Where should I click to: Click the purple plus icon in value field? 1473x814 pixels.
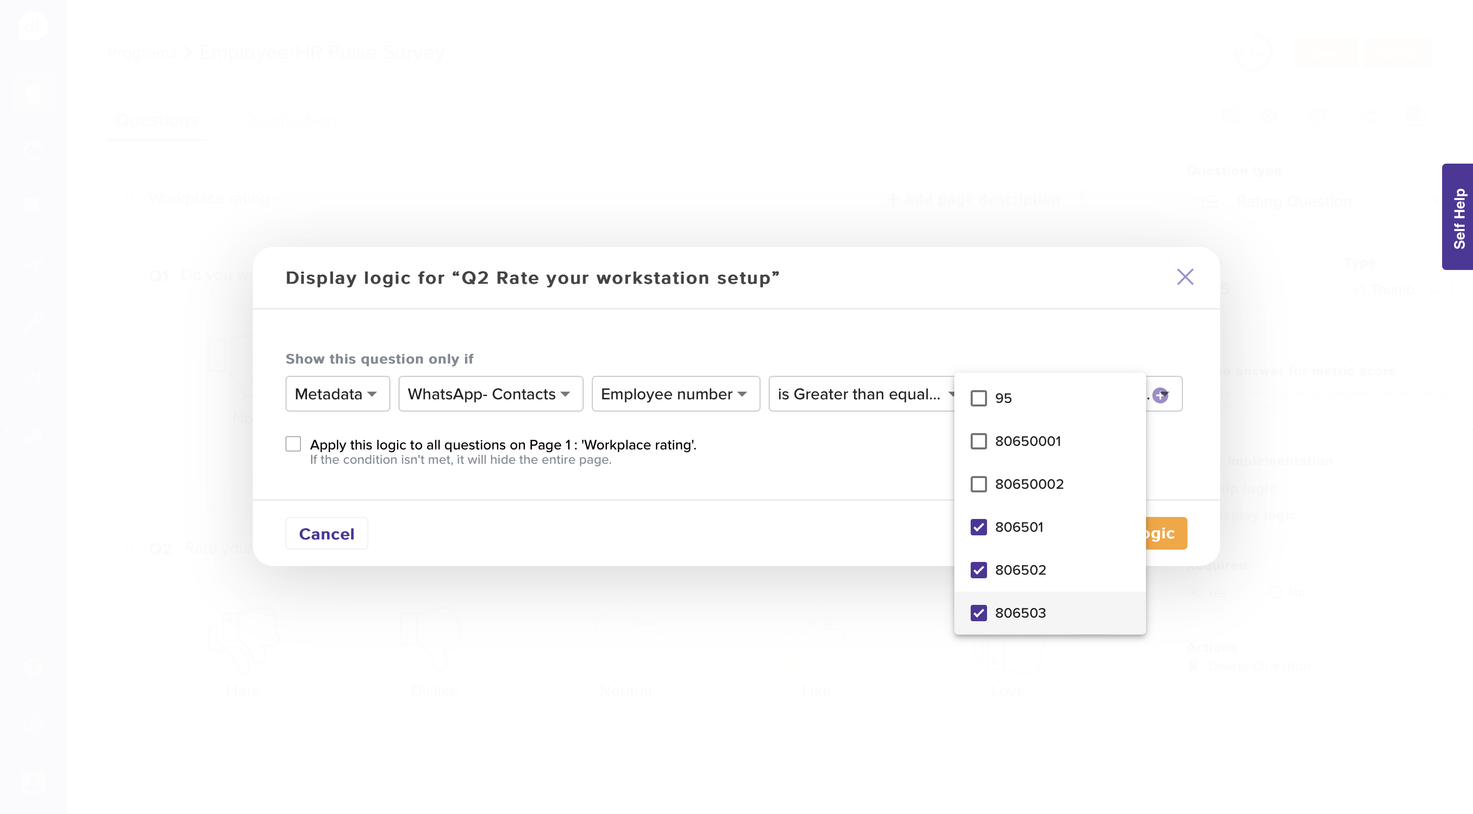pyautogui.click(x=1160, y=395)
